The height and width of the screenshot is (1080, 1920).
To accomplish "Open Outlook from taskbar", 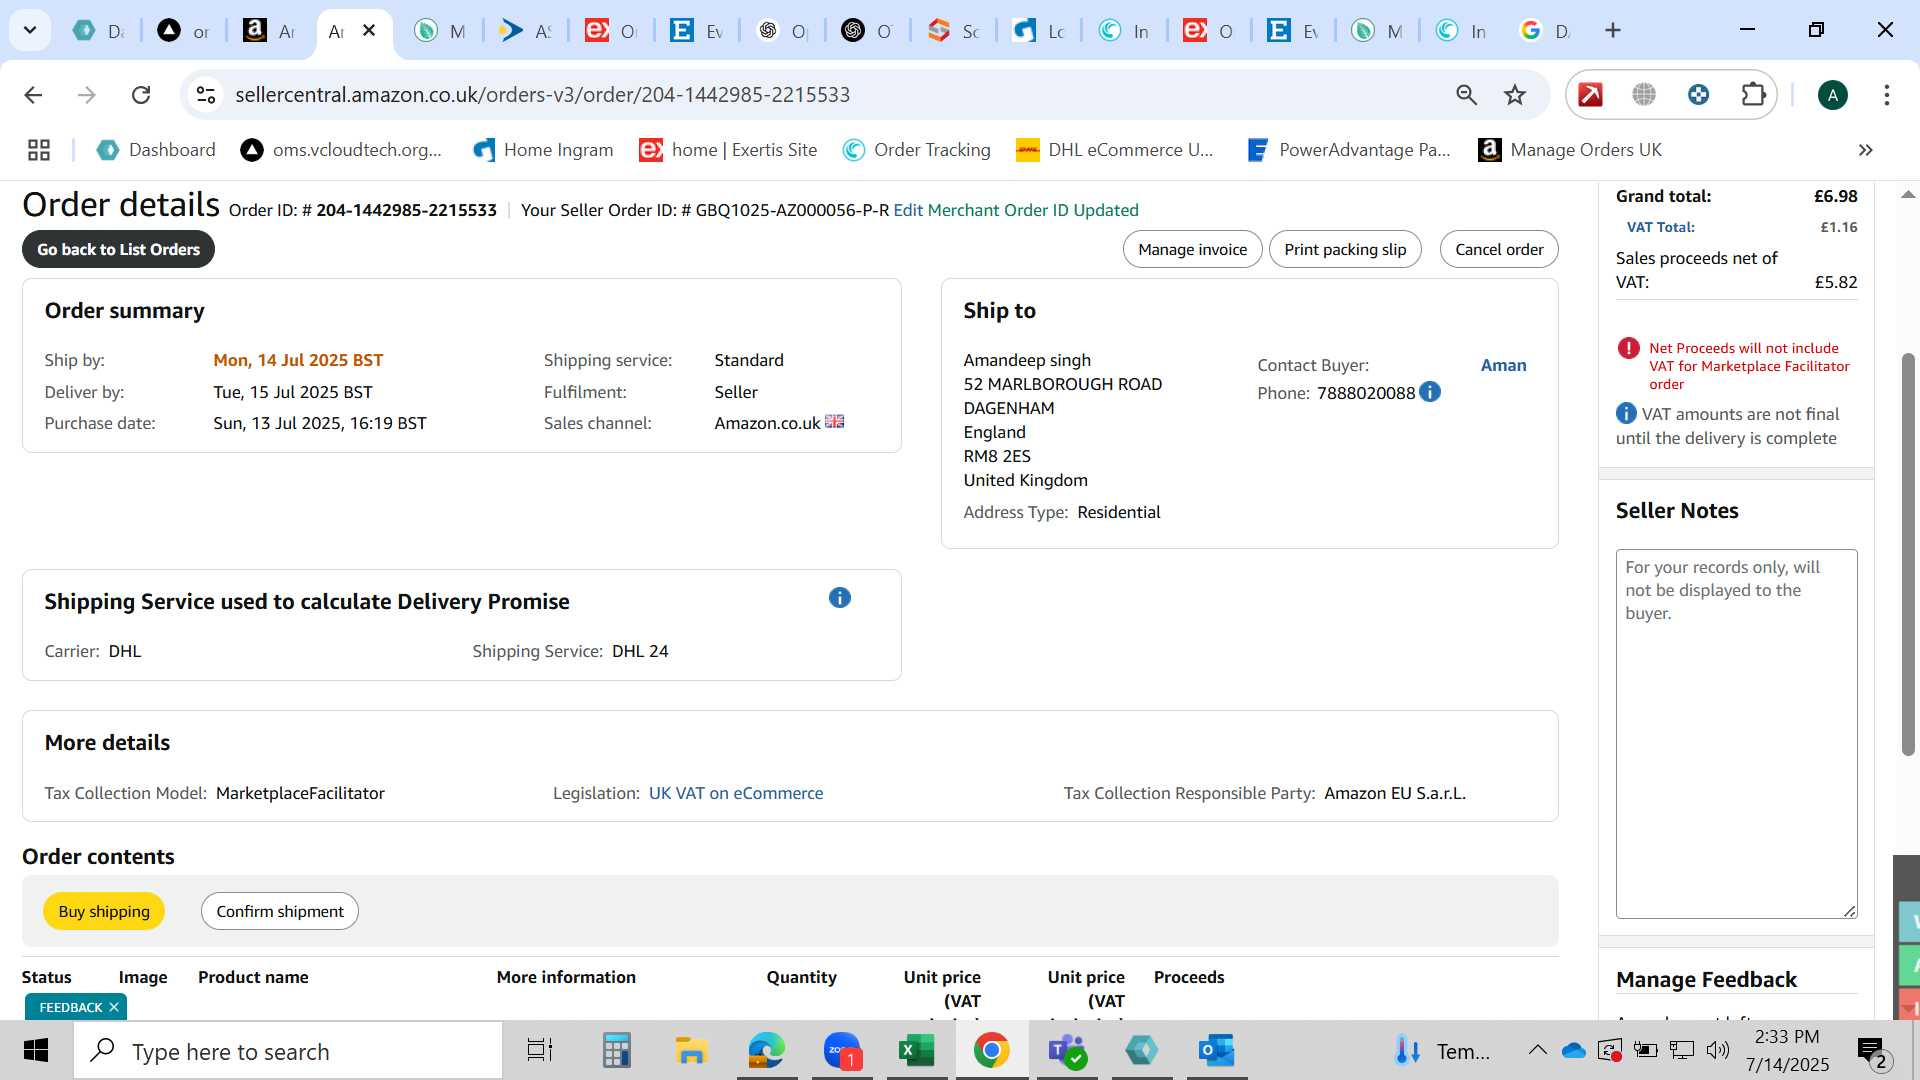I will coord(1217,1051).
